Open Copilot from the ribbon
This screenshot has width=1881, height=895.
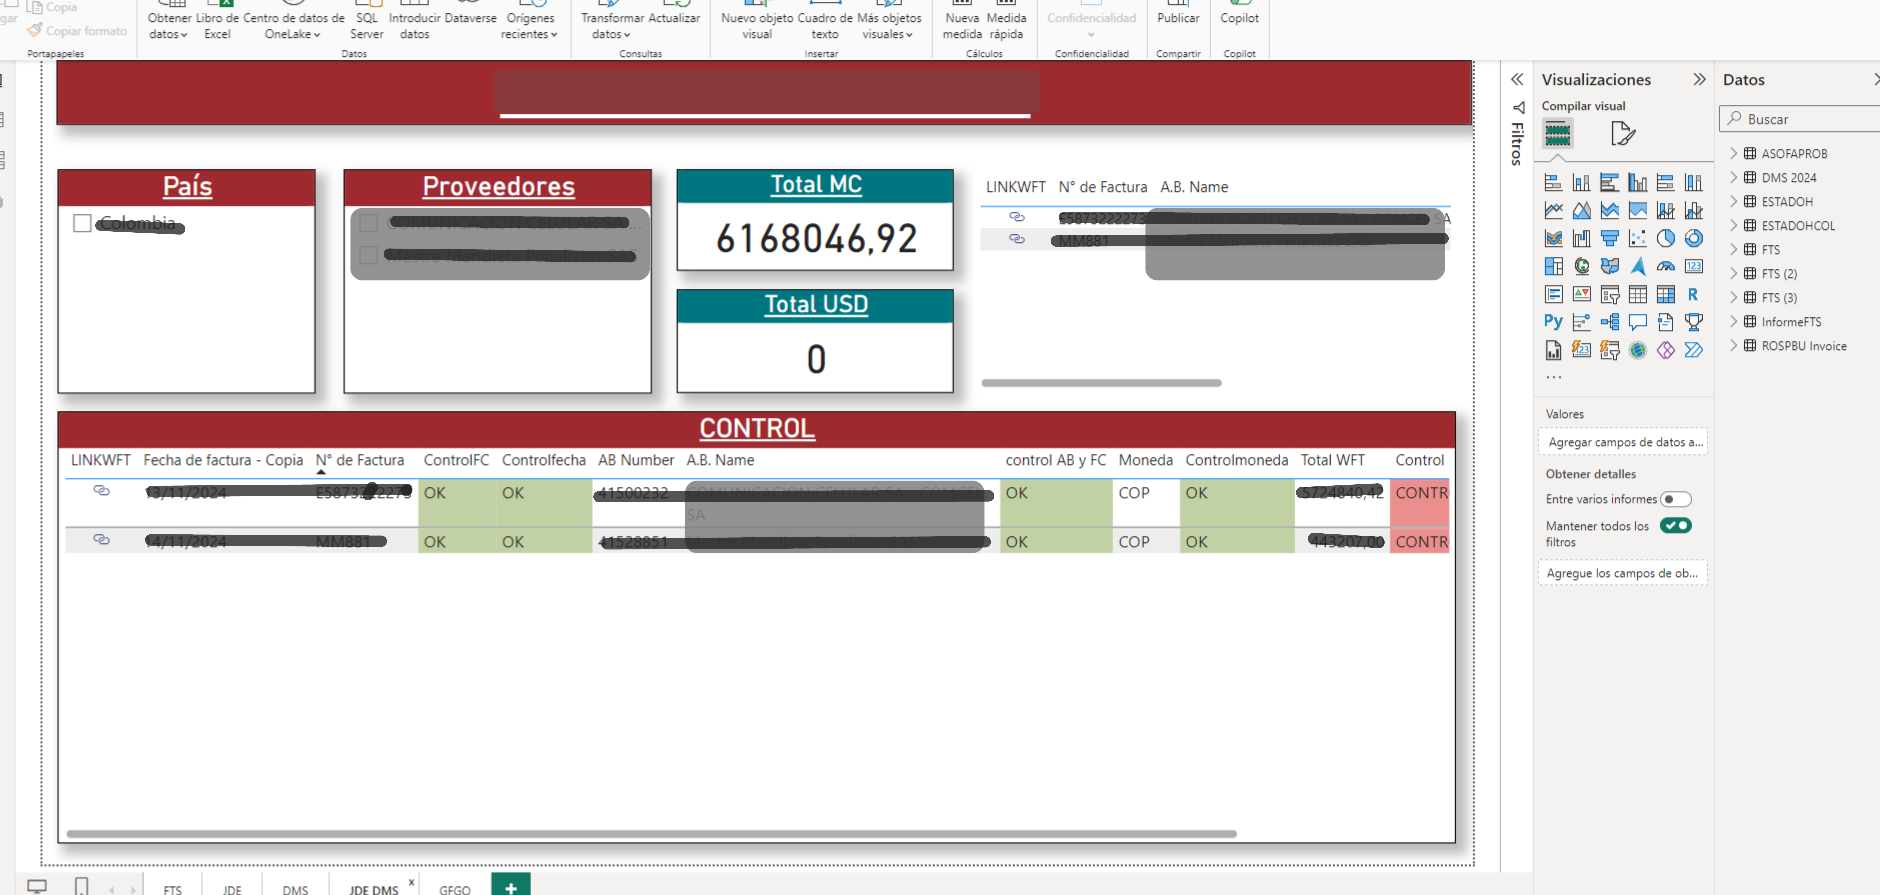click(1239, 20)
